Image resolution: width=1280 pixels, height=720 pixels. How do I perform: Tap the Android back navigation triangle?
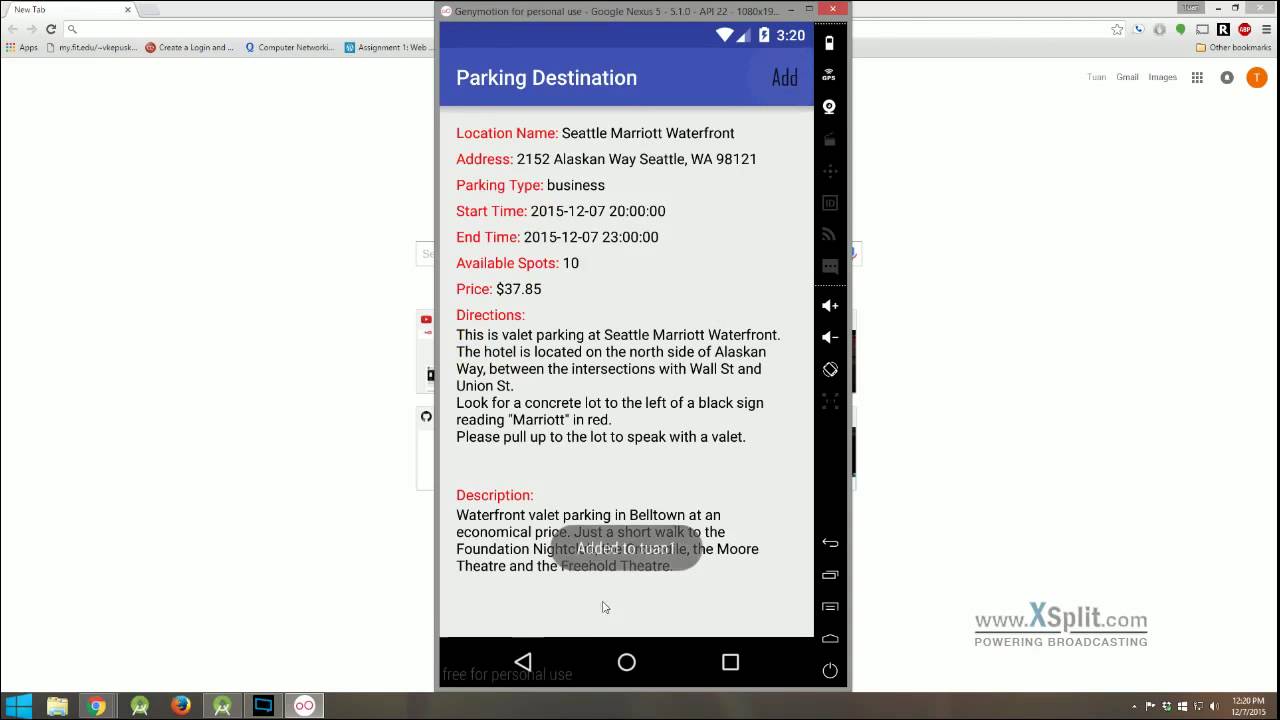[523, 662]
